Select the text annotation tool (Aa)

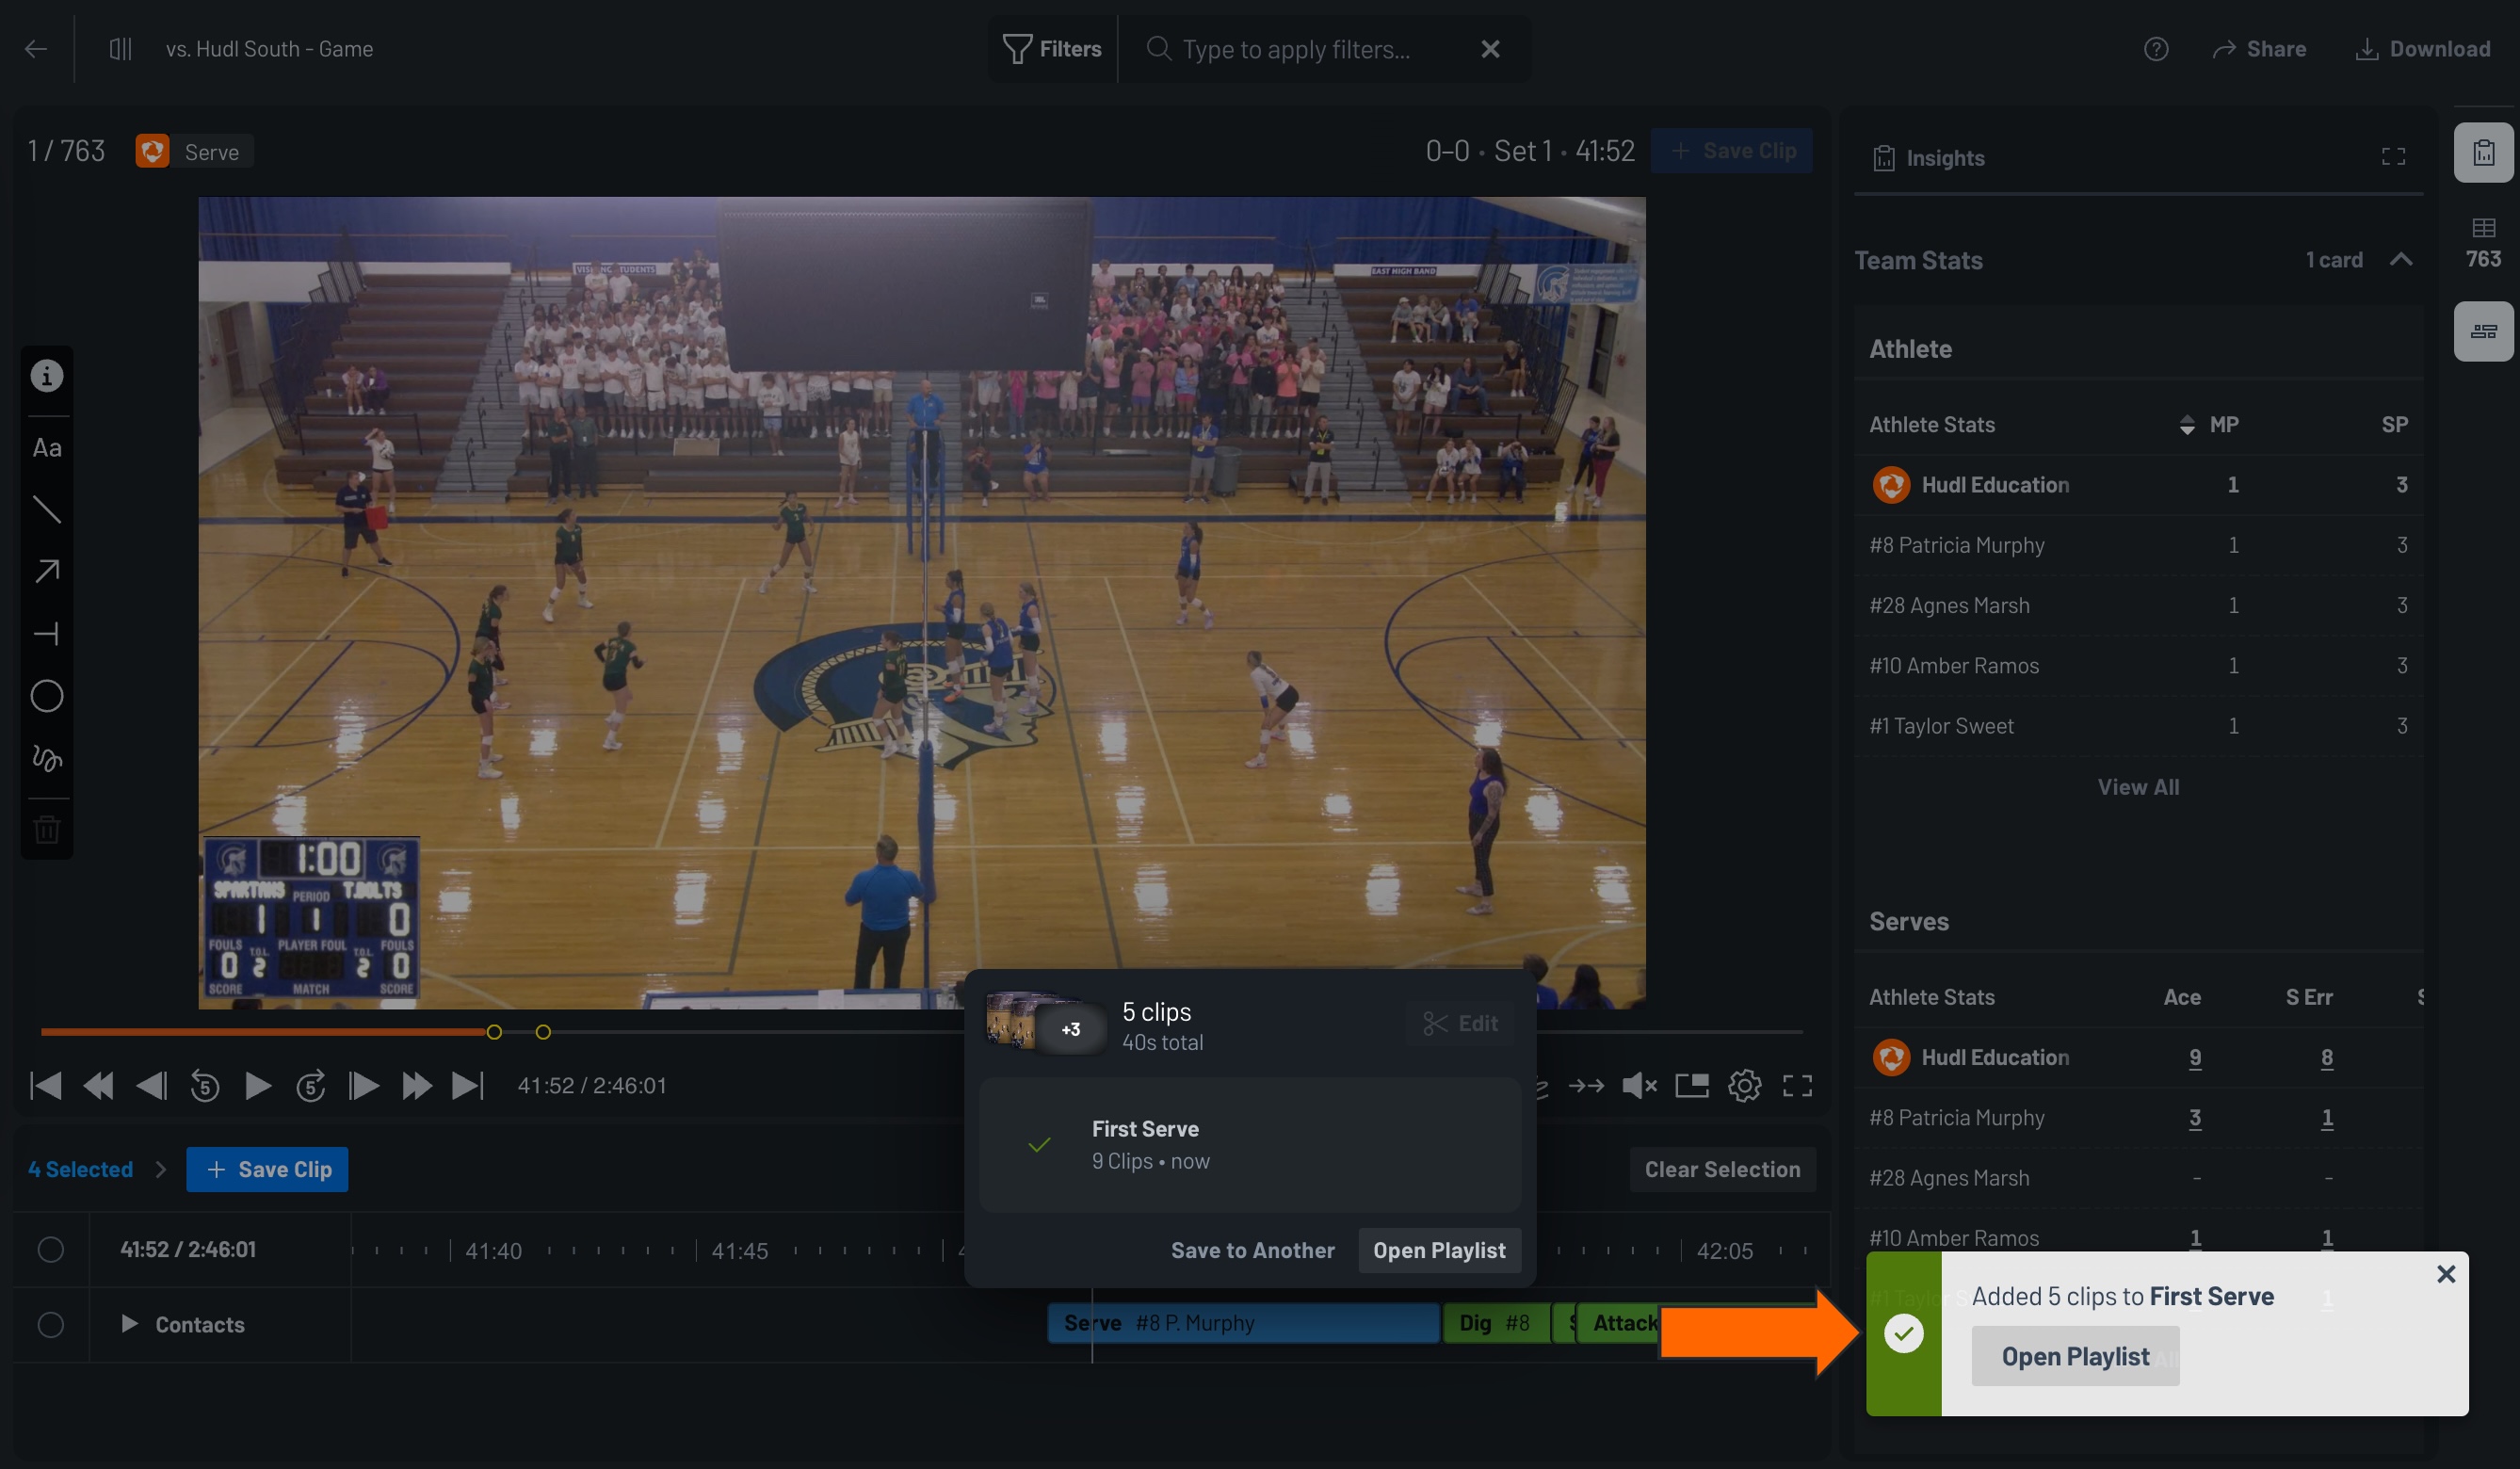tap(46, 447)
